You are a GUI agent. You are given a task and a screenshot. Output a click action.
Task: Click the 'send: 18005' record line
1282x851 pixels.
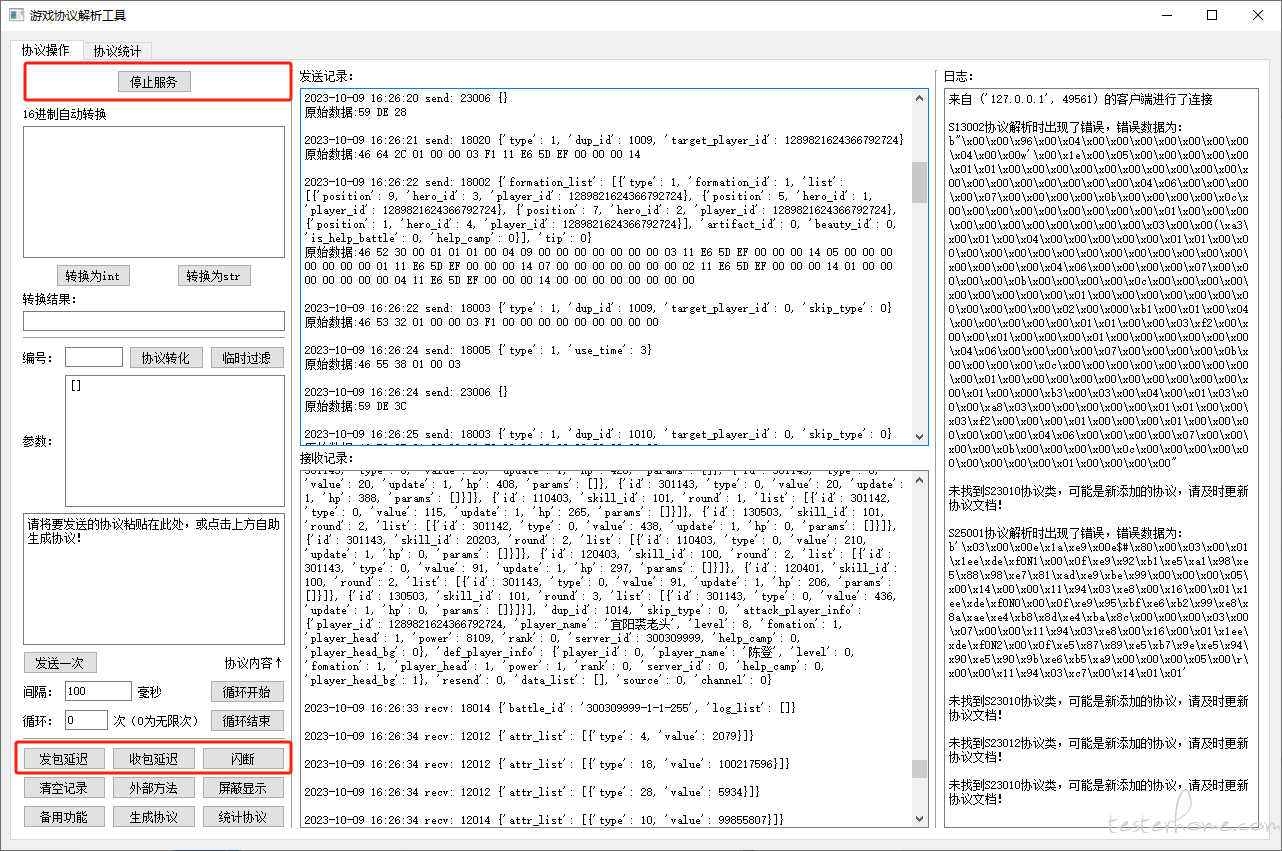pos(479,350)
